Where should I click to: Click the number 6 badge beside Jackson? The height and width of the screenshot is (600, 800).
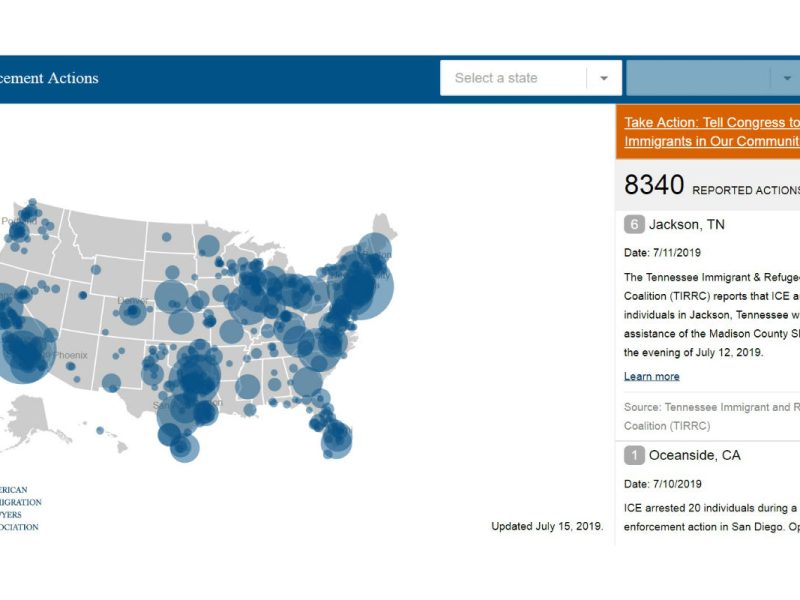[x=634, y=224]
